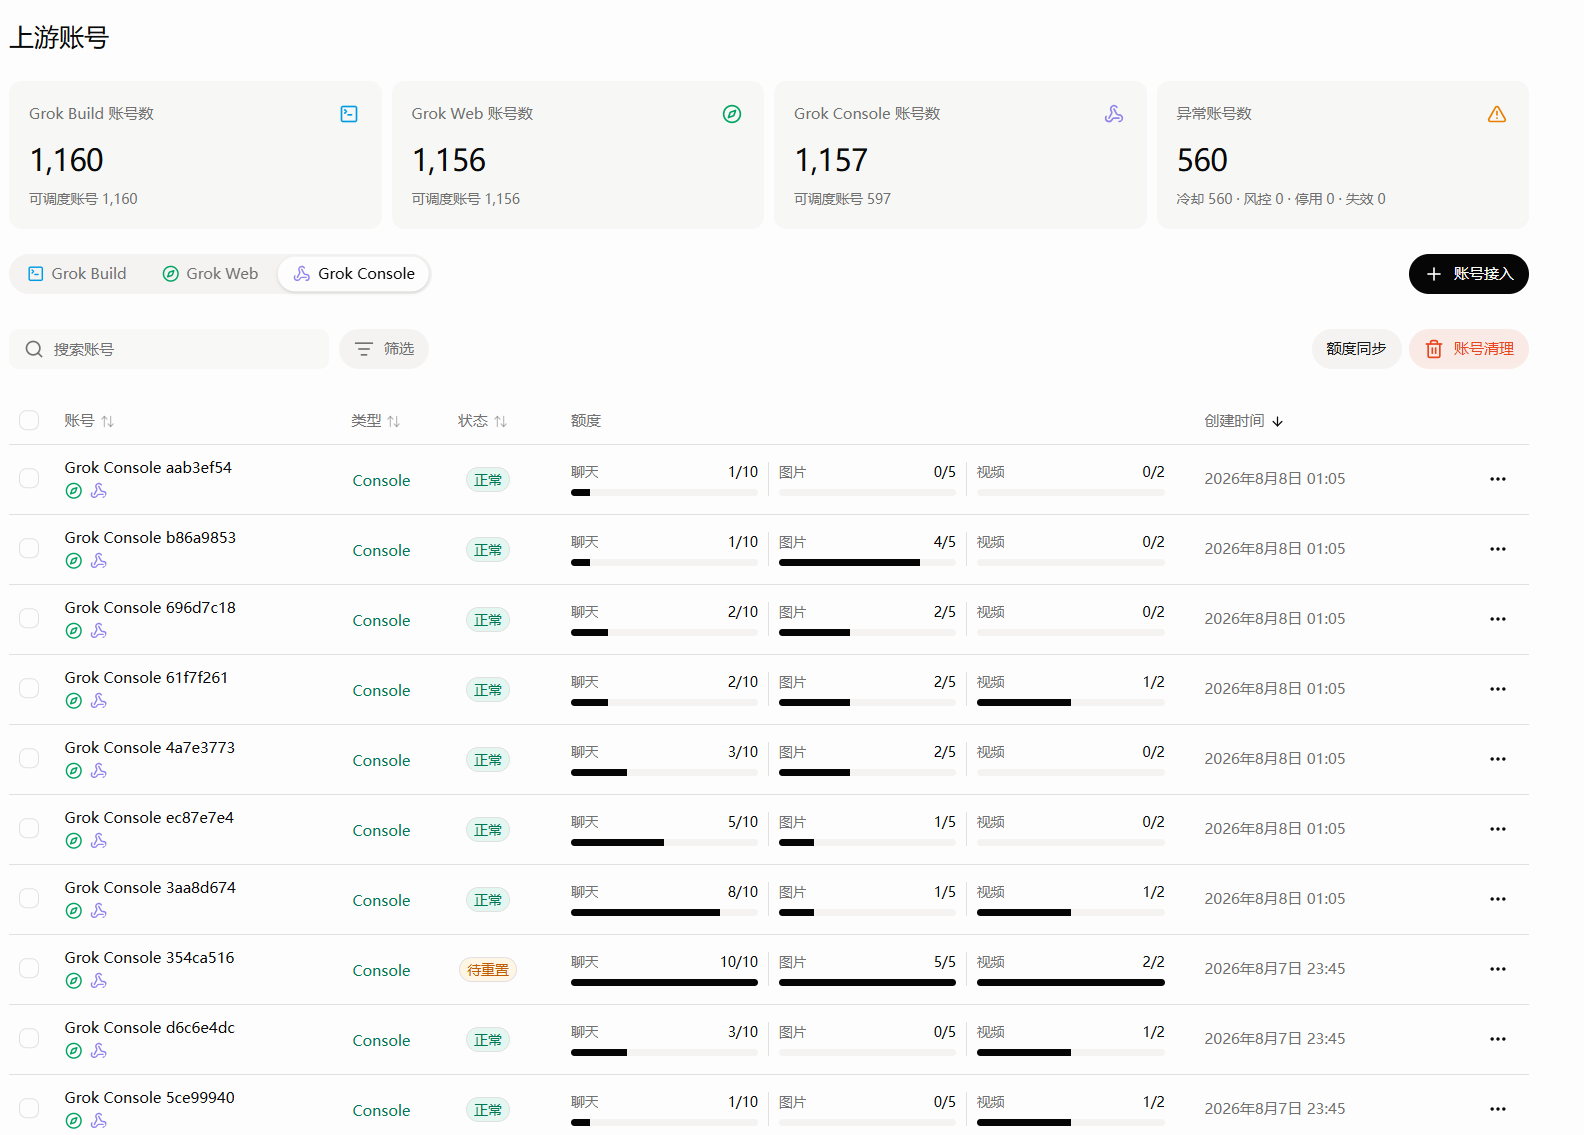
Task: Open more actions for Grok Console 696d7c18
Action: 1498,619
